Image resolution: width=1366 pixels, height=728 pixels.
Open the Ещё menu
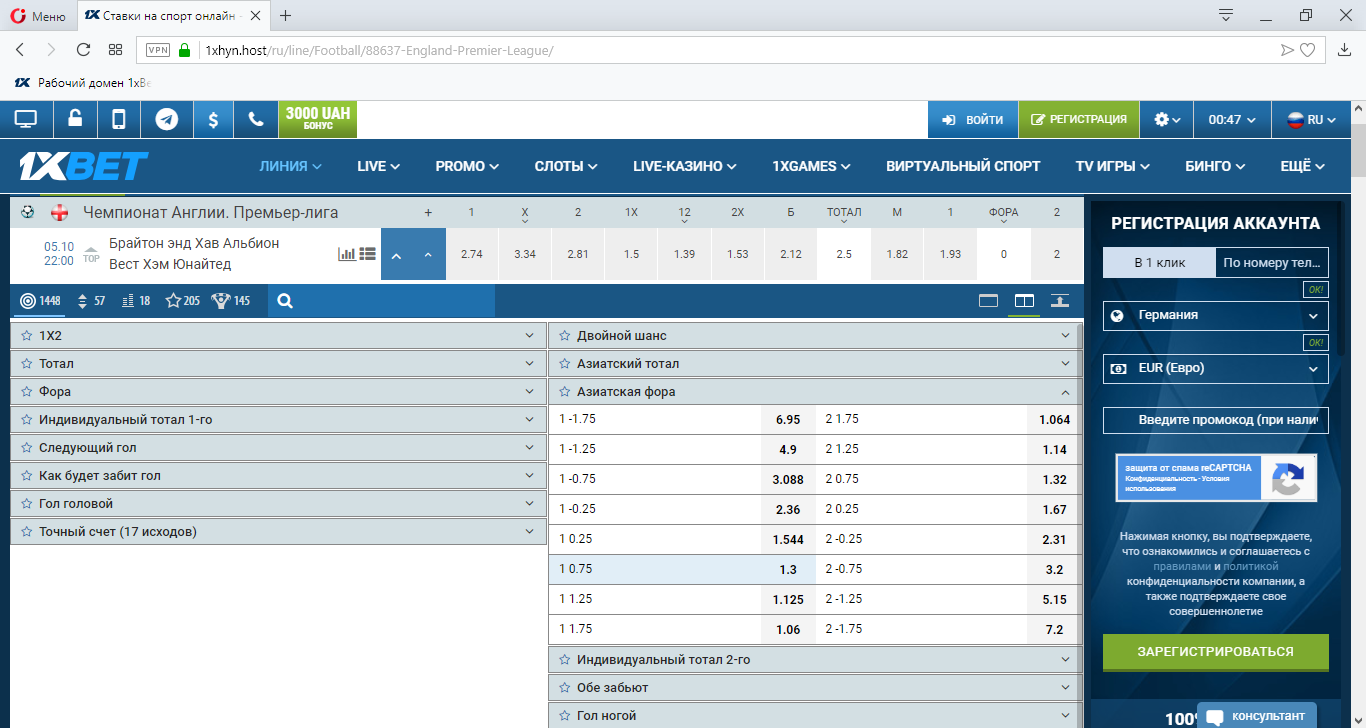pos(1302,166)
